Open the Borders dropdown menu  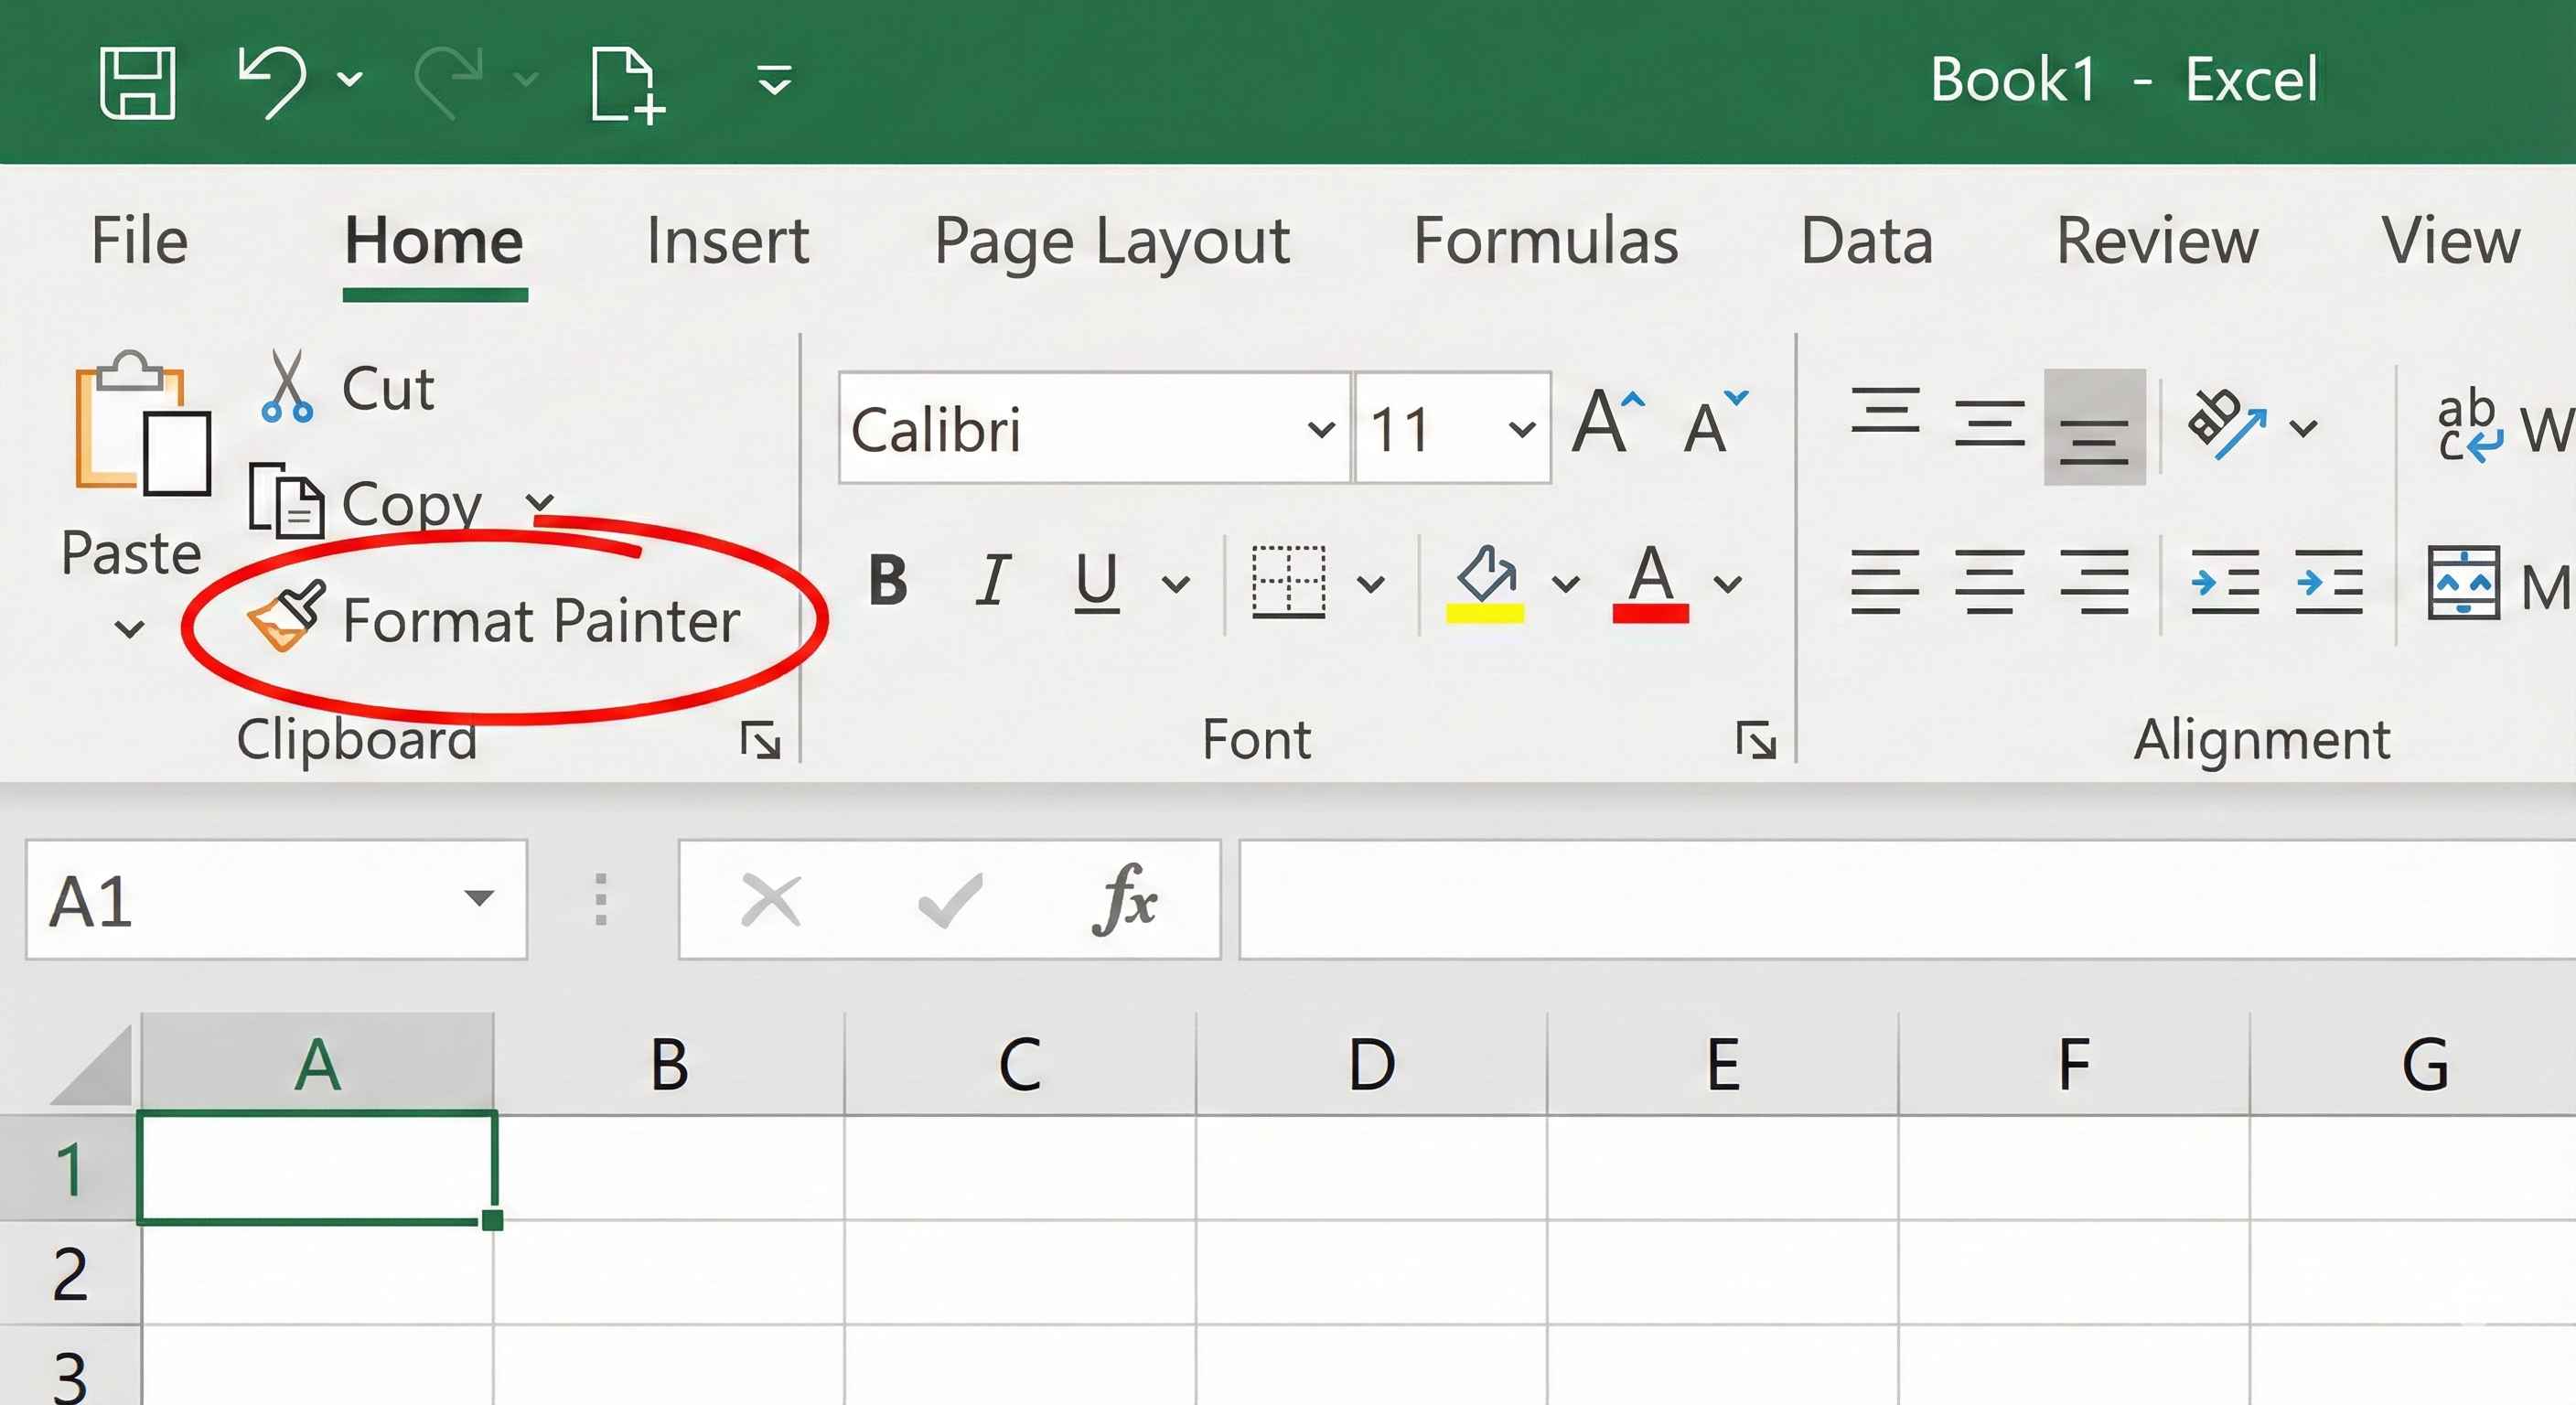coord(1371,583)
